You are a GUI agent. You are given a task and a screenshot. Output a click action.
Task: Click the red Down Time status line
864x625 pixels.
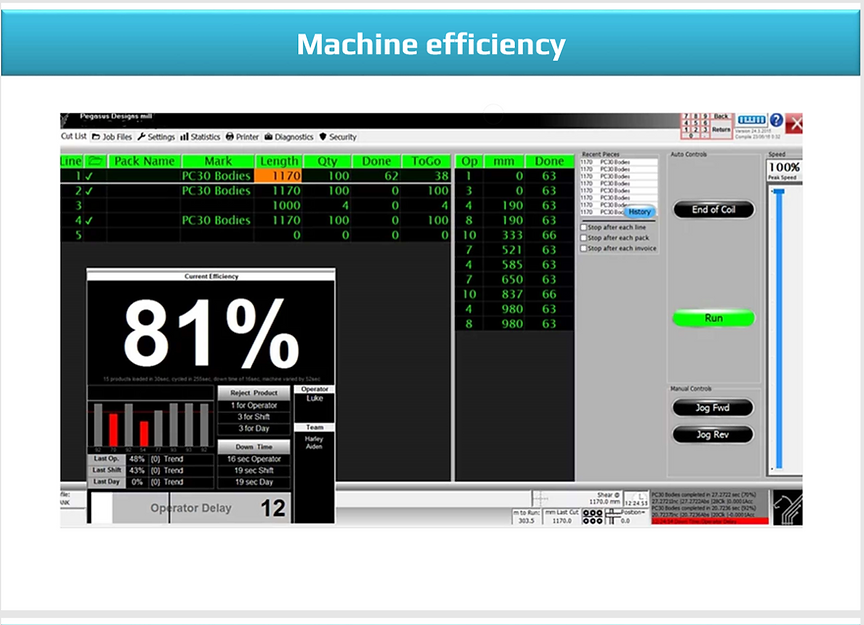pos(710,521)
